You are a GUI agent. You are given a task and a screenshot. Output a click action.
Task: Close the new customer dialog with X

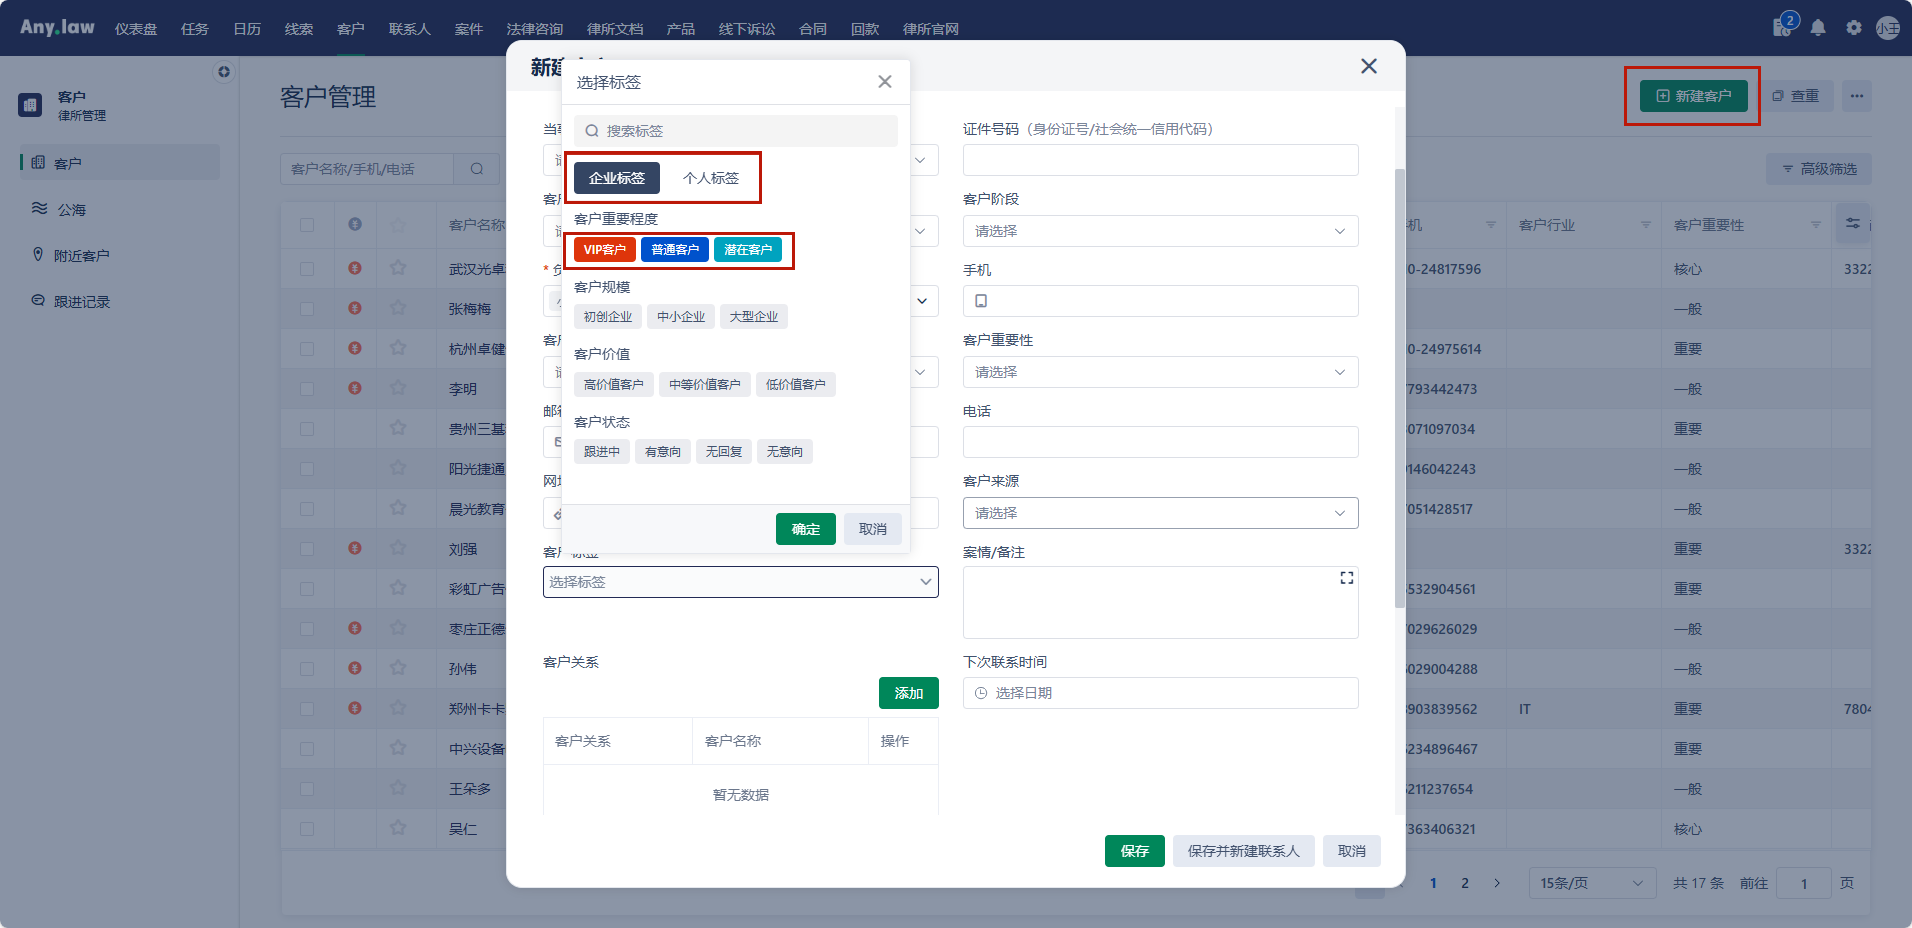coord(1369,66)
